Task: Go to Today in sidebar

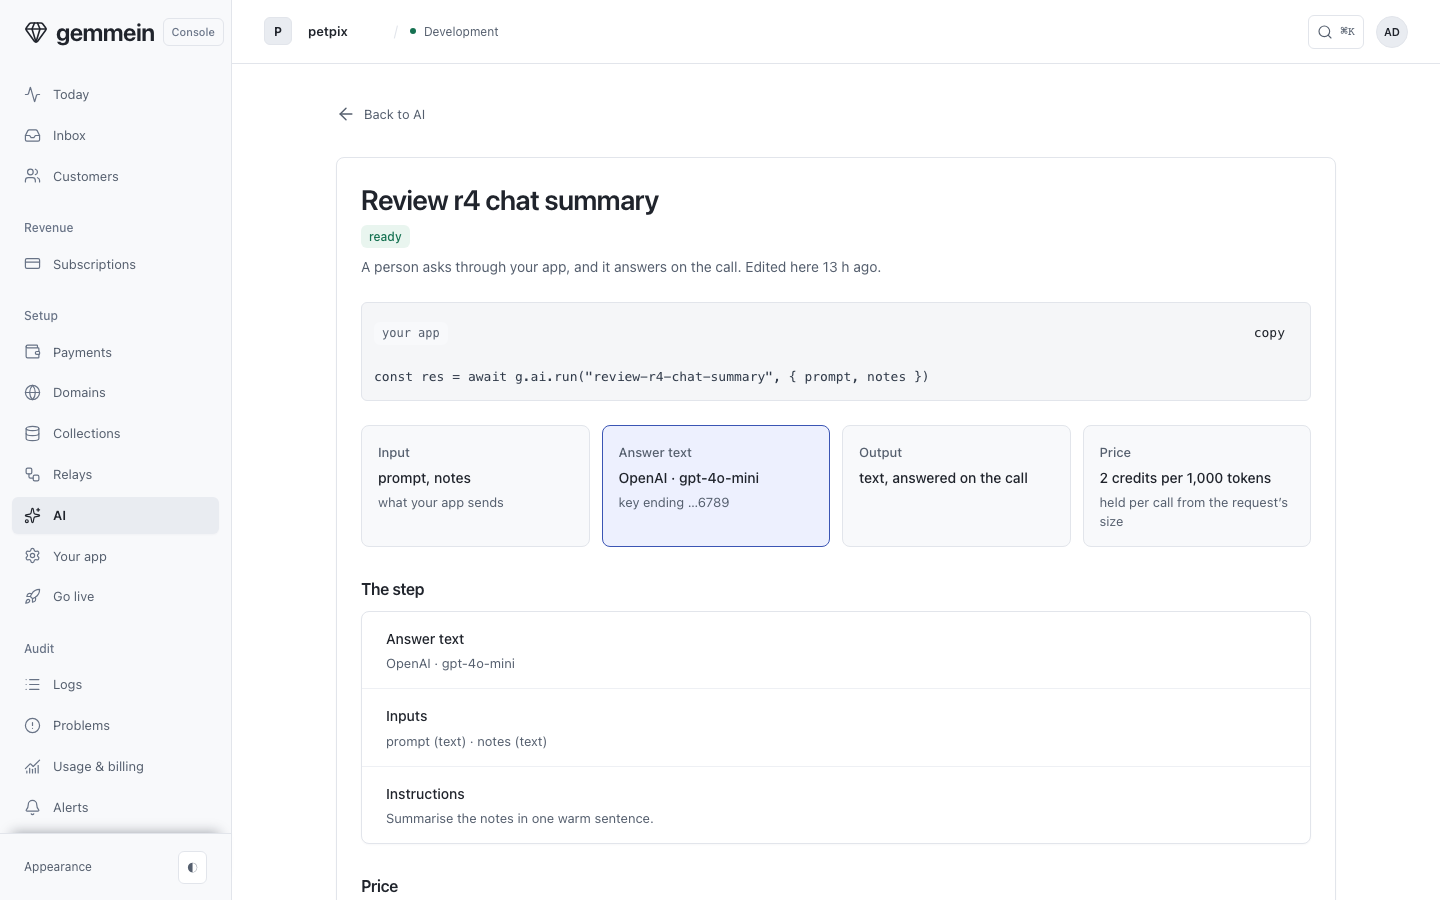Action: [115, 94]
